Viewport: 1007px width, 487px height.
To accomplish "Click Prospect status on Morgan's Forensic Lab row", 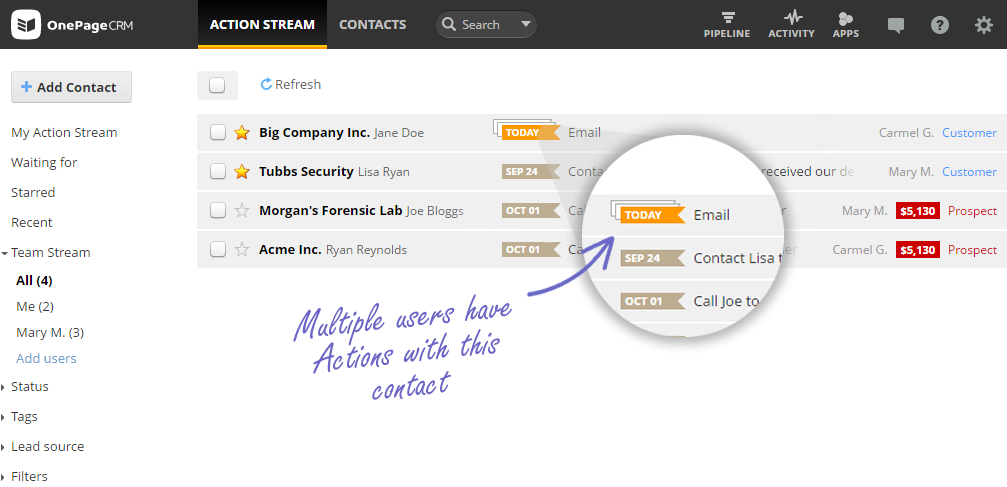I will coord(972,211).
